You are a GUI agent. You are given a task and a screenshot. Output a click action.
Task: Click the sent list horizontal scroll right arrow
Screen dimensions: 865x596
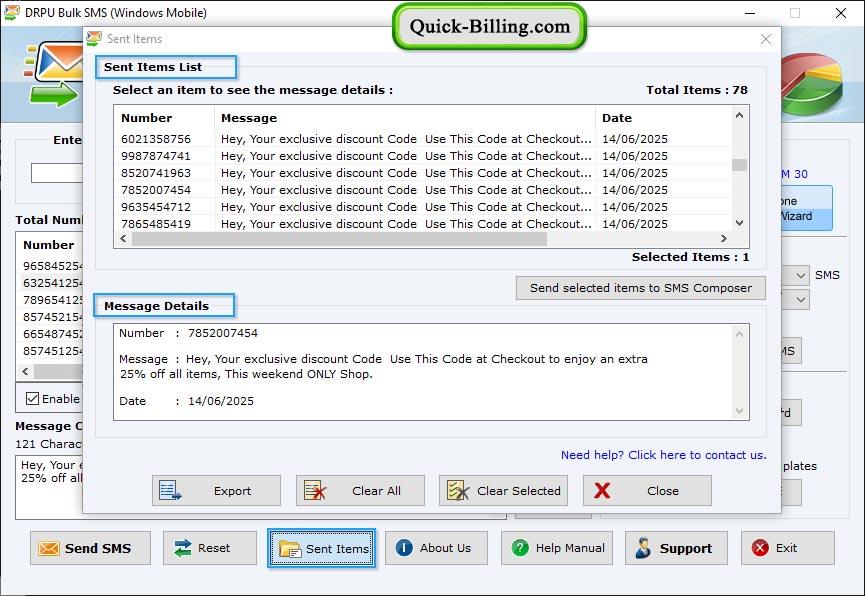coord(724,238)
